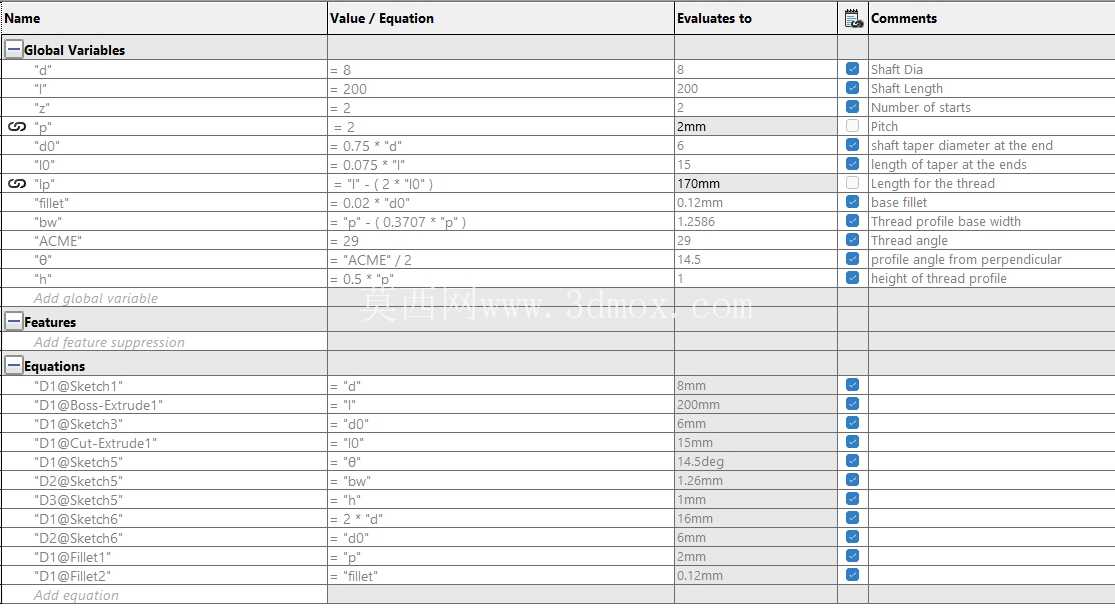Image resolution: width=1115 pixels, height=614 pixels.
Task: Collapse the Features section
Action: 14,322
